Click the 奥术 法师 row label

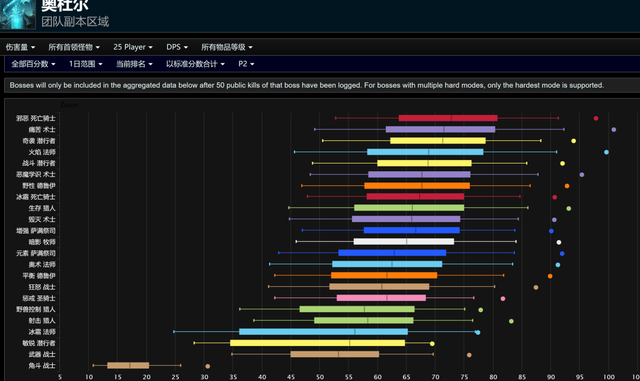click(42, 265)
